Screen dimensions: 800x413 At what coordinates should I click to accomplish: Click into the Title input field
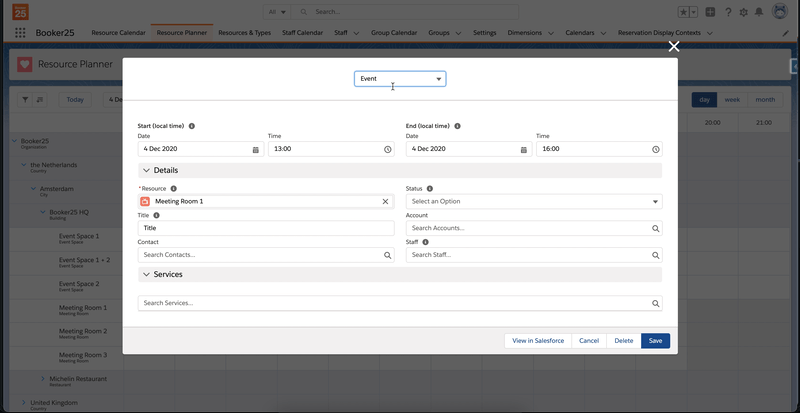click(x=266, y=228)
